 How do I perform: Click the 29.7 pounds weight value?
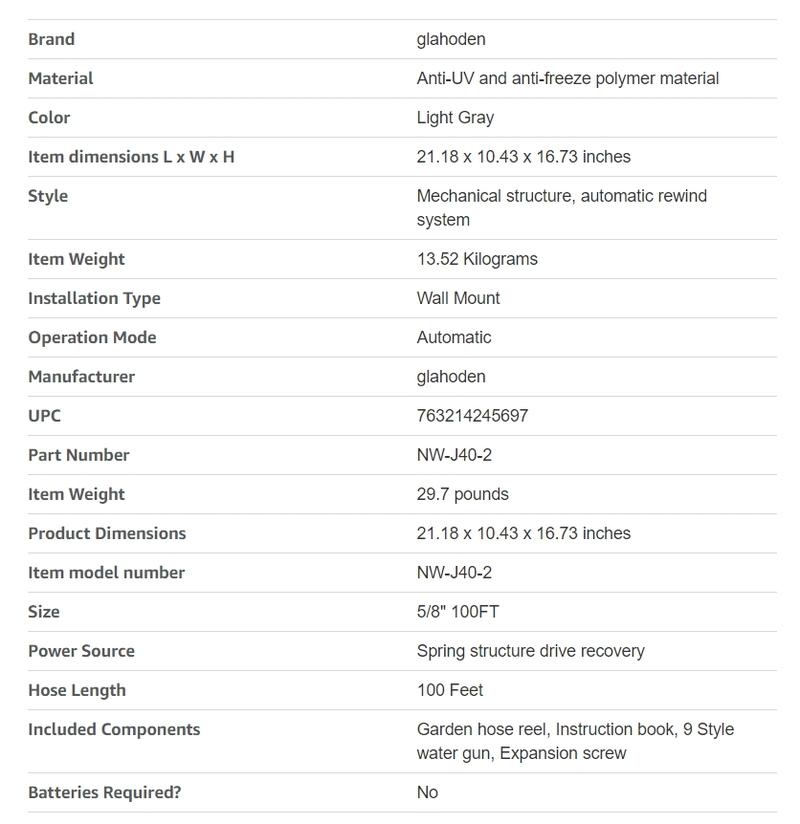[x=462, y=494]
